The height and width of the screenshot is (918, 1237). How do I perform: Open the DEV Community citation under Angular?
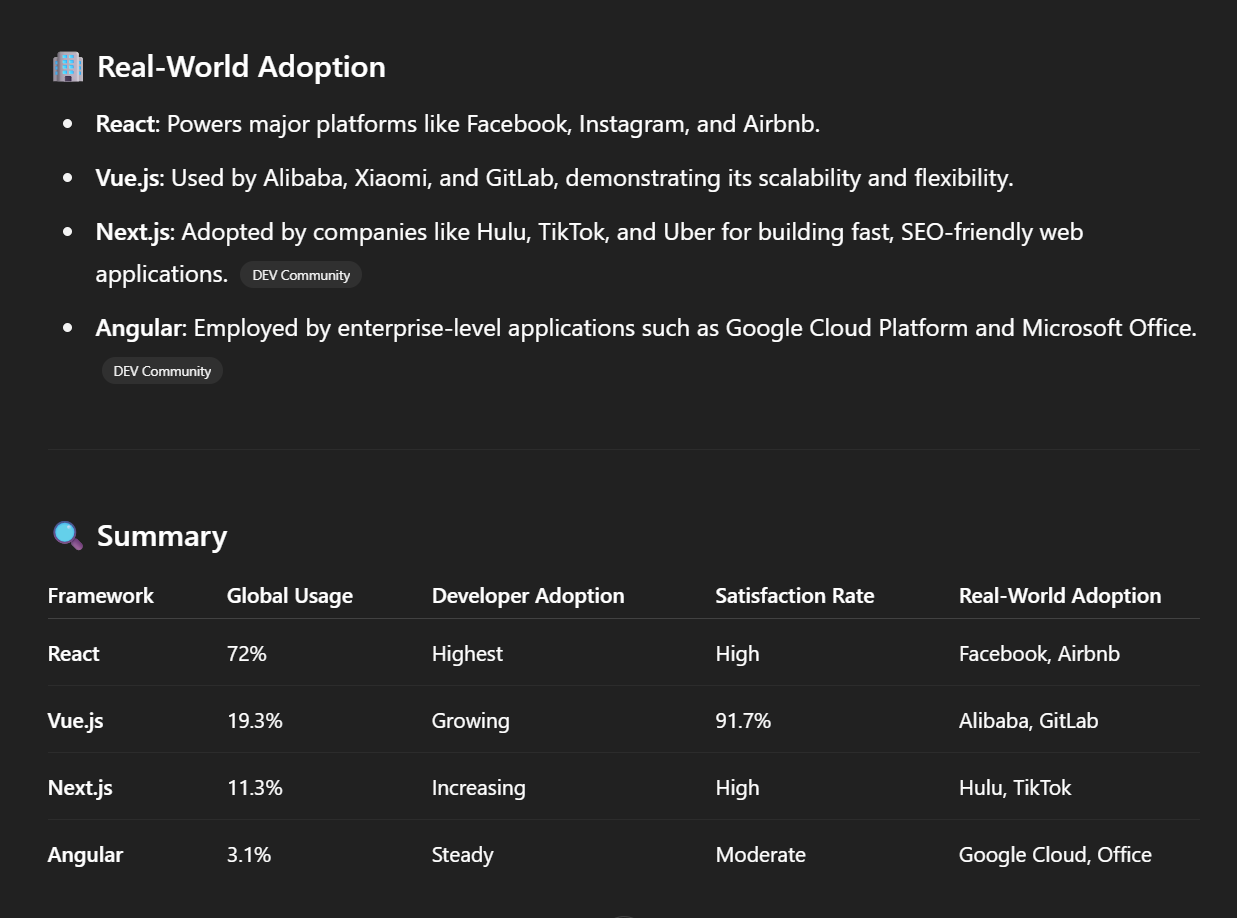(162, 371)
